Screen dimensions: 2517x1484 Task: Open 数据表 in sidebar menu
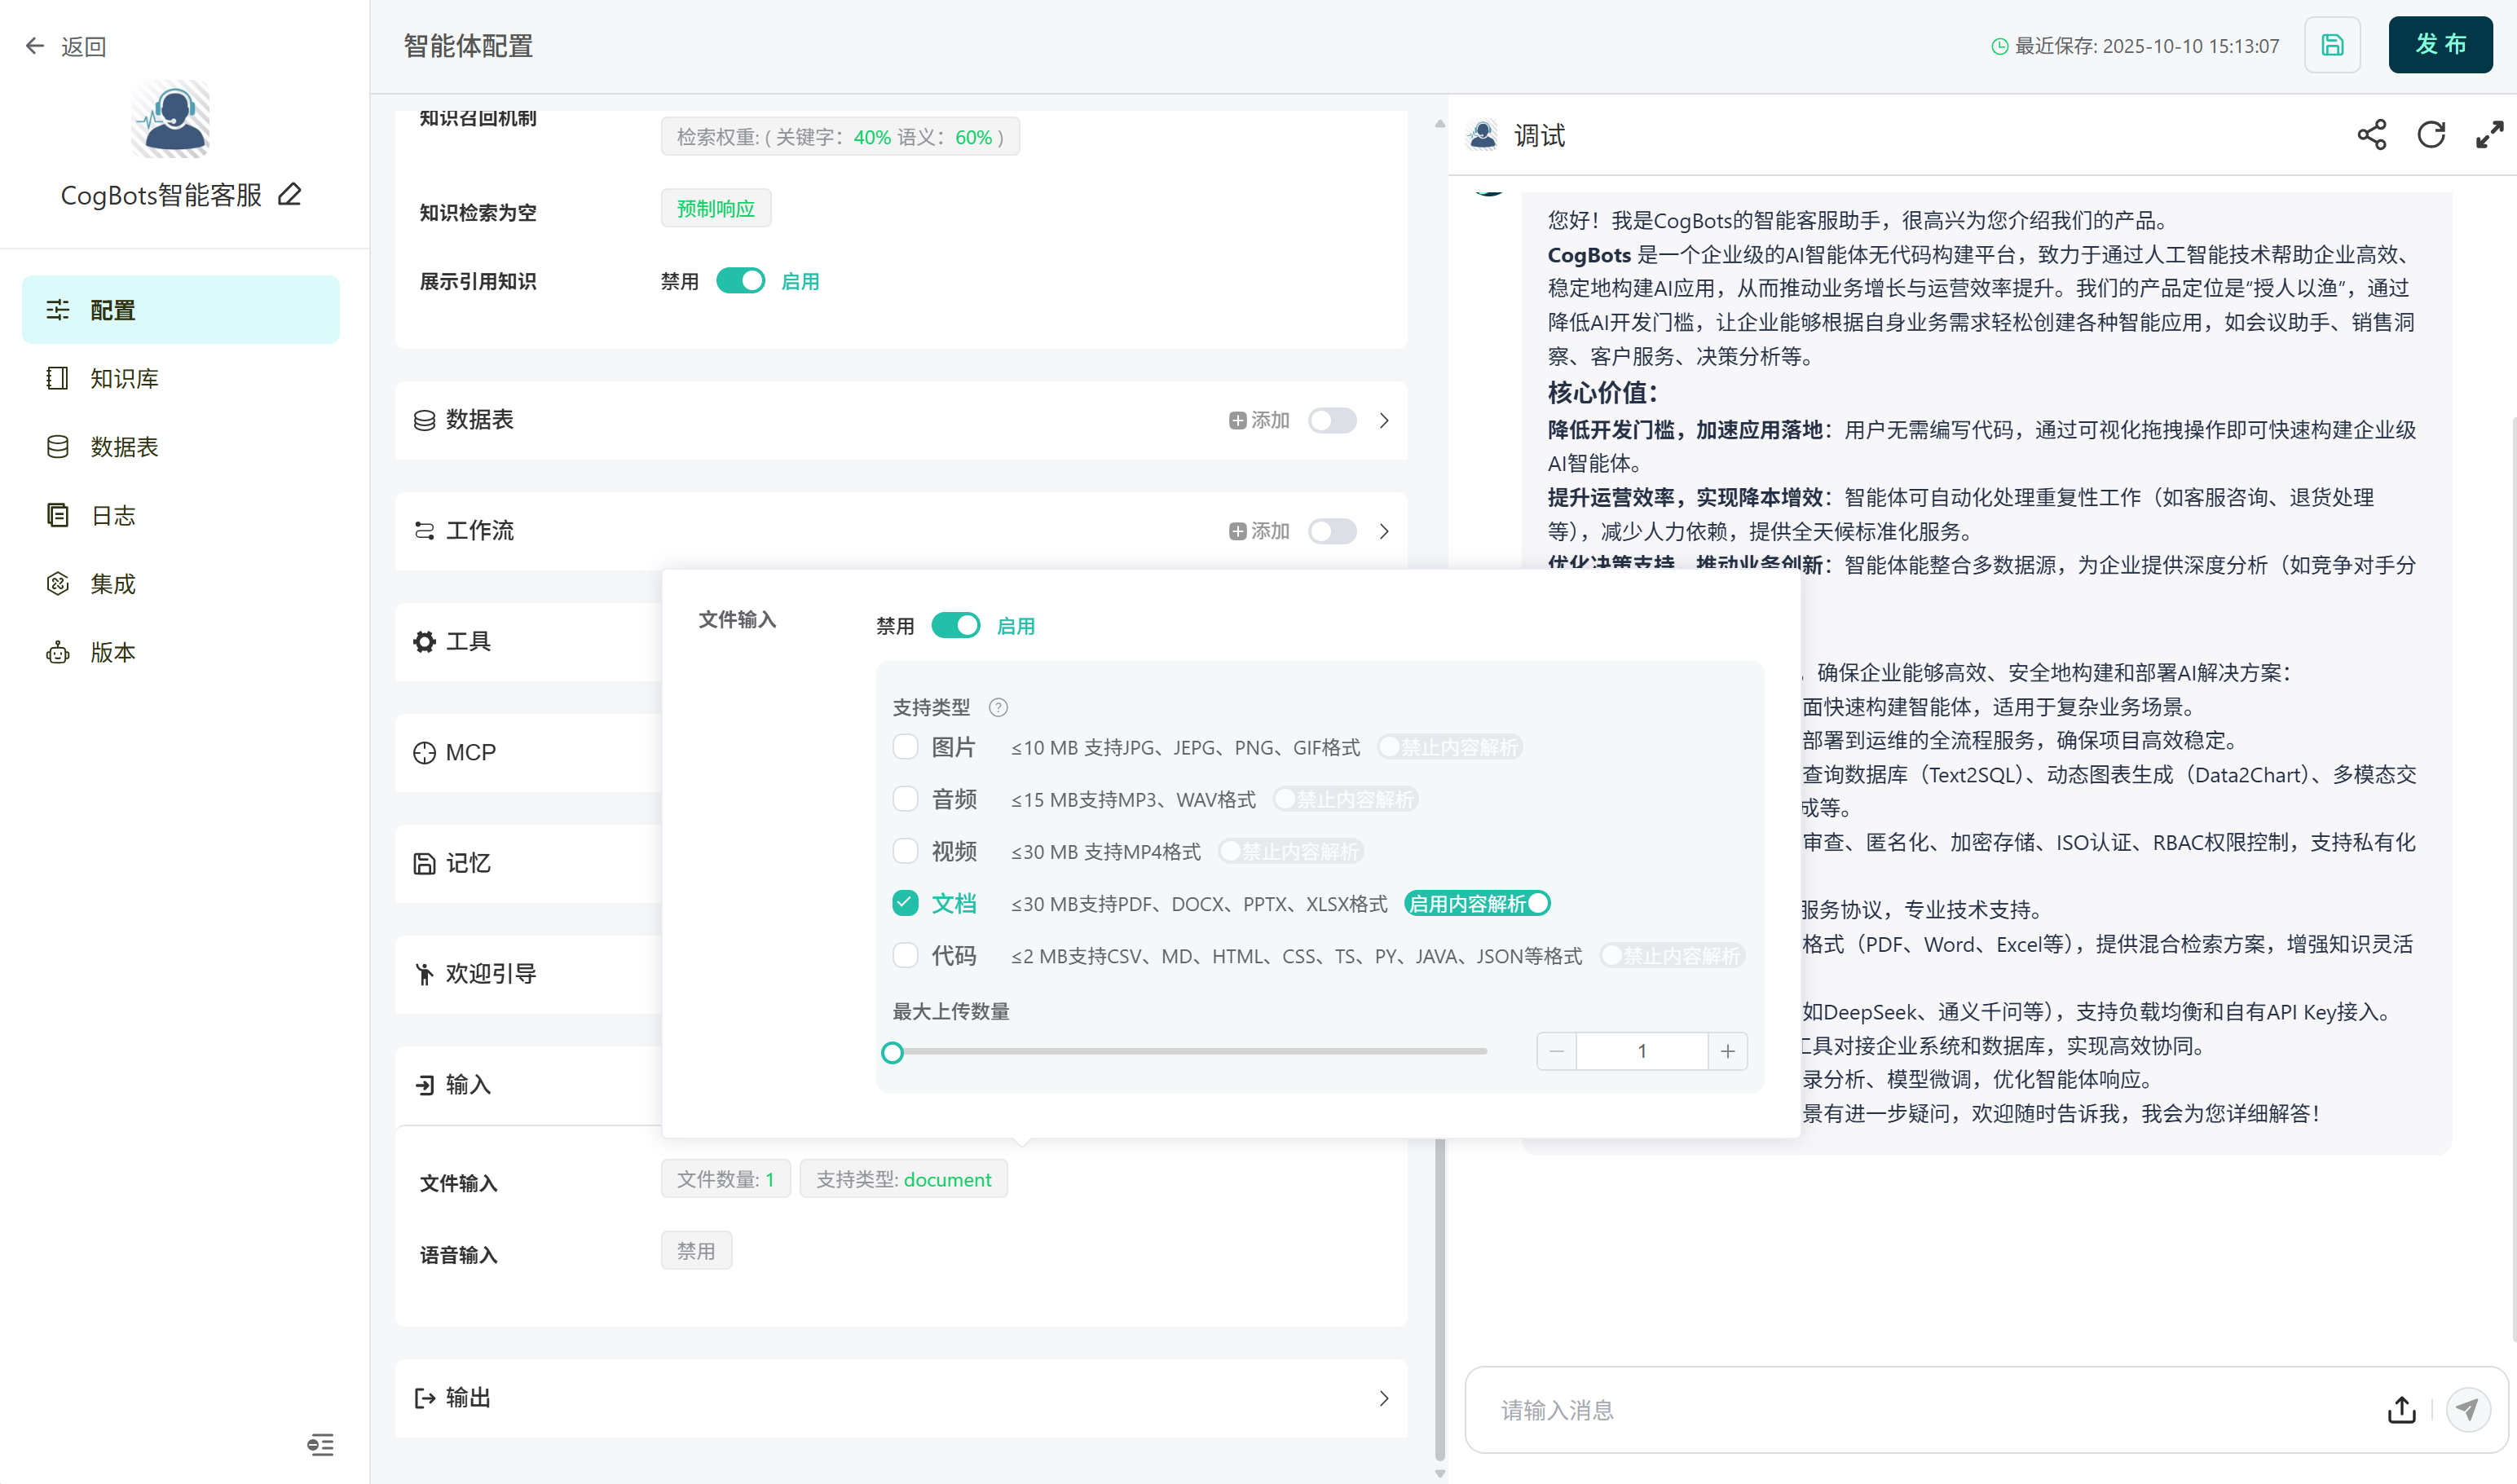point(181,447)
